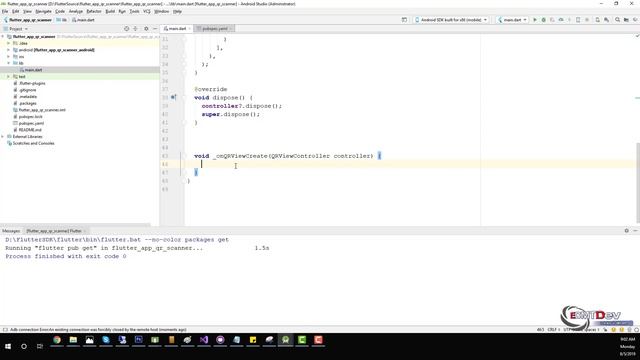Open Task View on the taskbar
Screen dimensions: 640x360
(40, 346)
